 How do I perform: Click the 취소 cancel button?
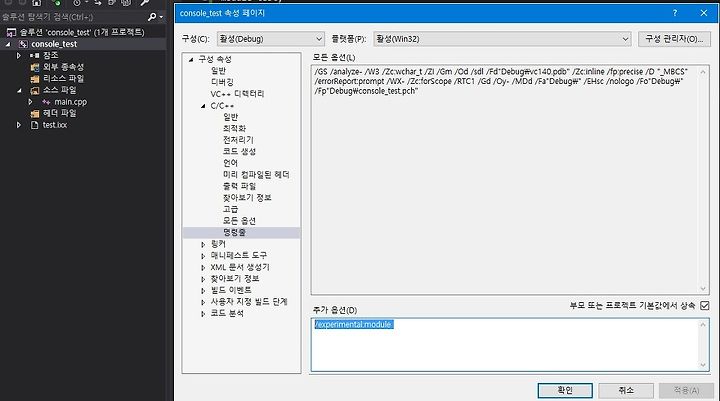click(x=626, y=390)
